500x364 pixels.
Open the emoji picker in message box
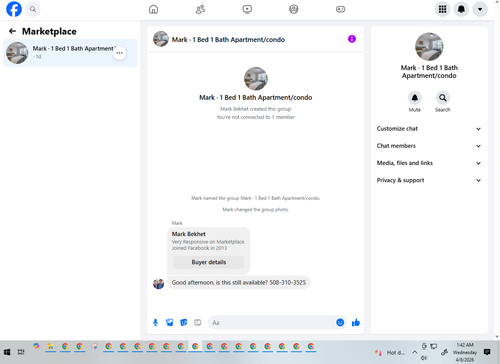(340, 322)
